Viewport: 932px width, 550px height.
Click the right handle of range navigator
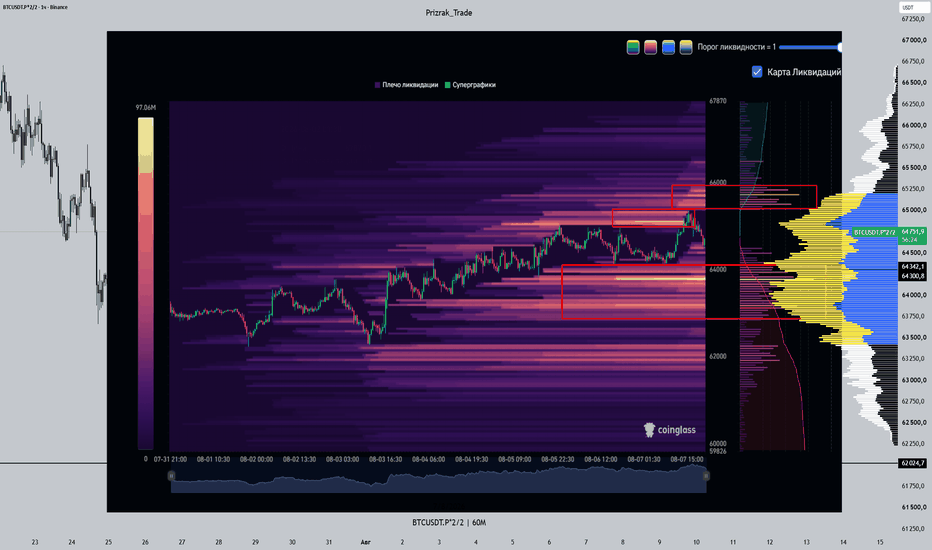click(706, 476)
